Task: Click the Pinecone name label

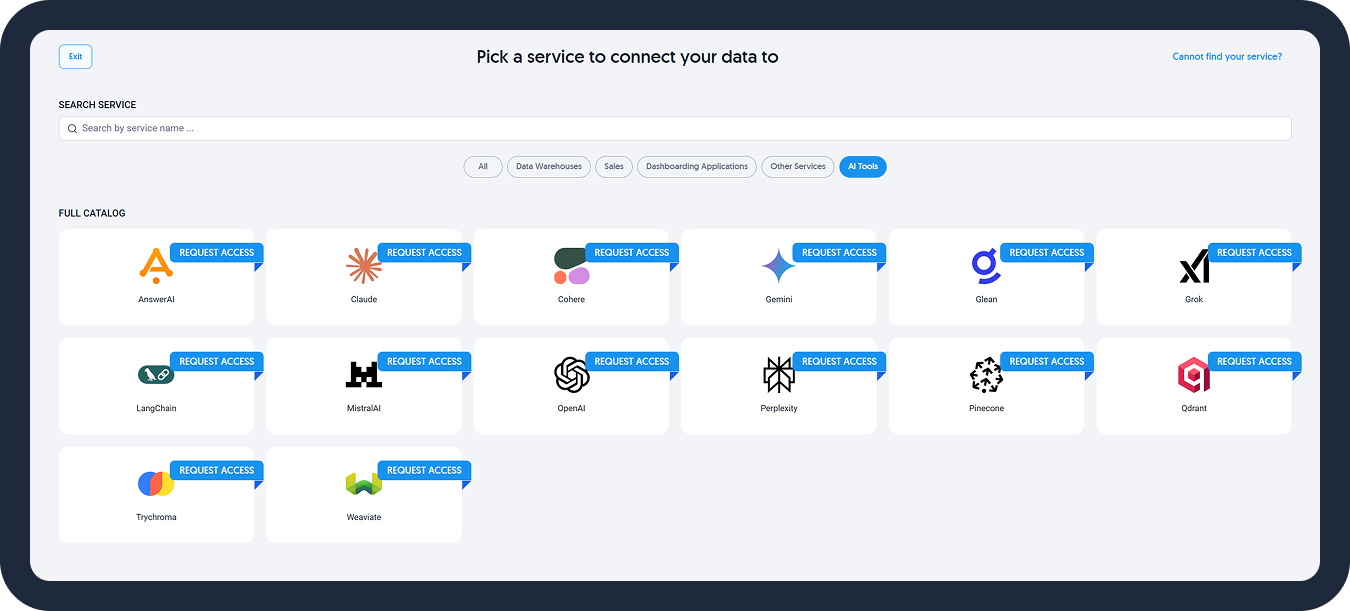Action: tap(986, 409)
